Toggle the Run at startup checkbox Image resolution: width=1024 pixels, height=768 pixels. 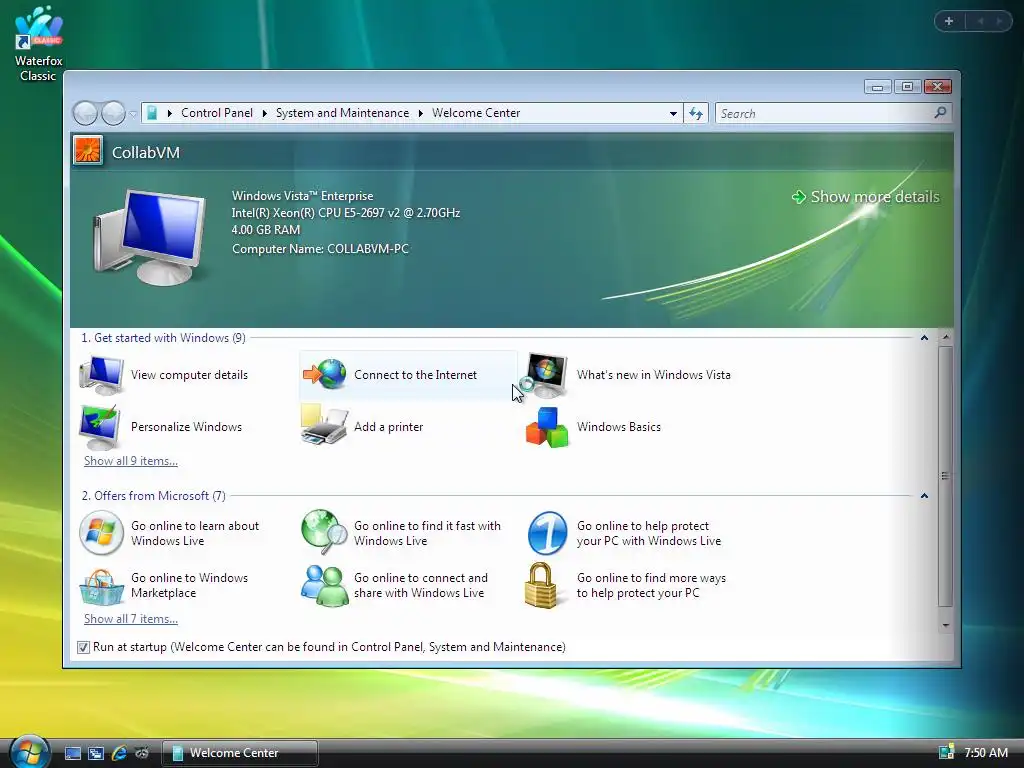[x=84, y=647]
